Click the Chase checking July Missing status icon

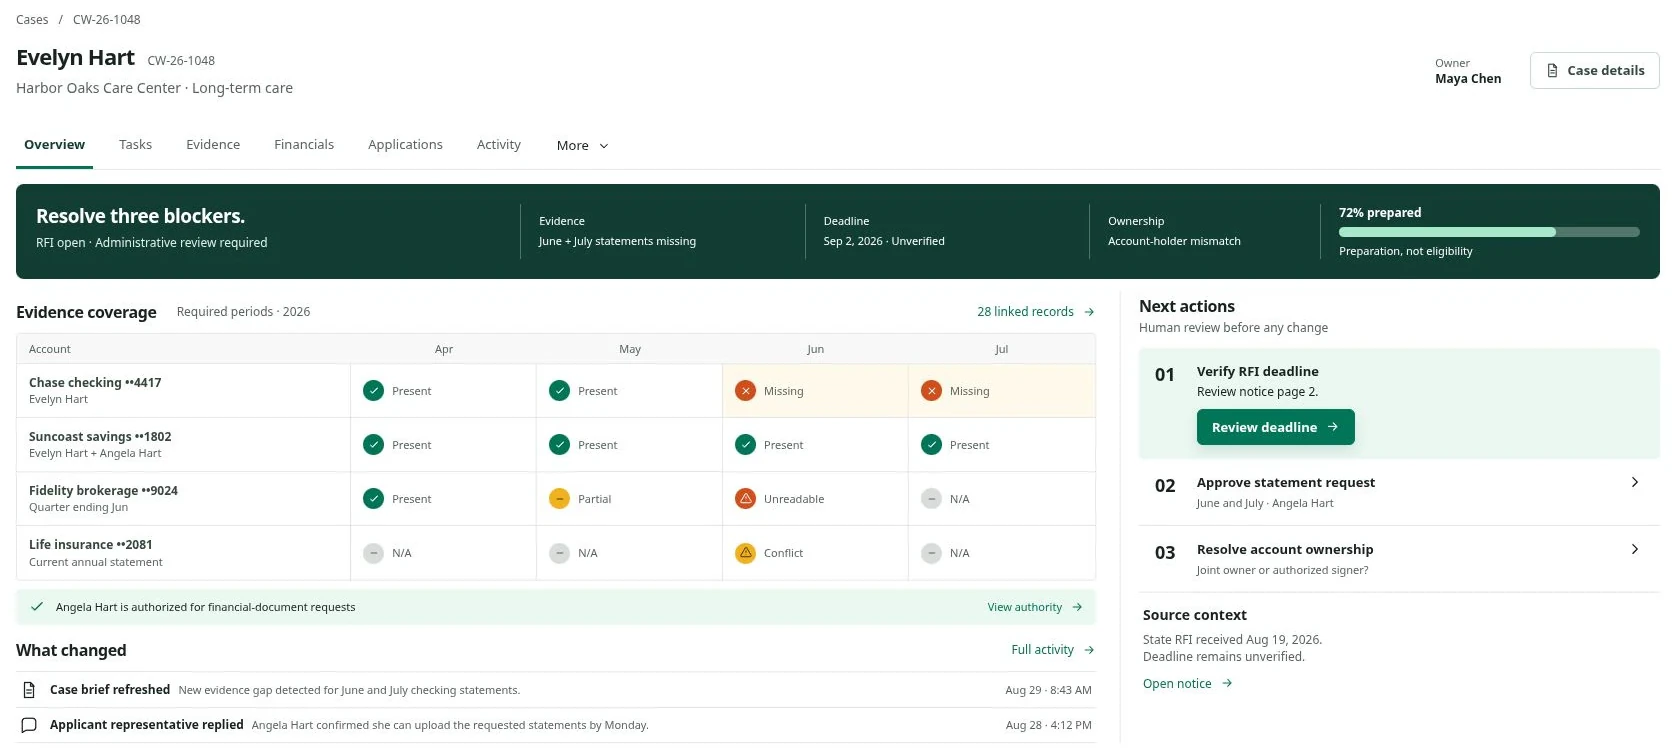pos(931,391)
